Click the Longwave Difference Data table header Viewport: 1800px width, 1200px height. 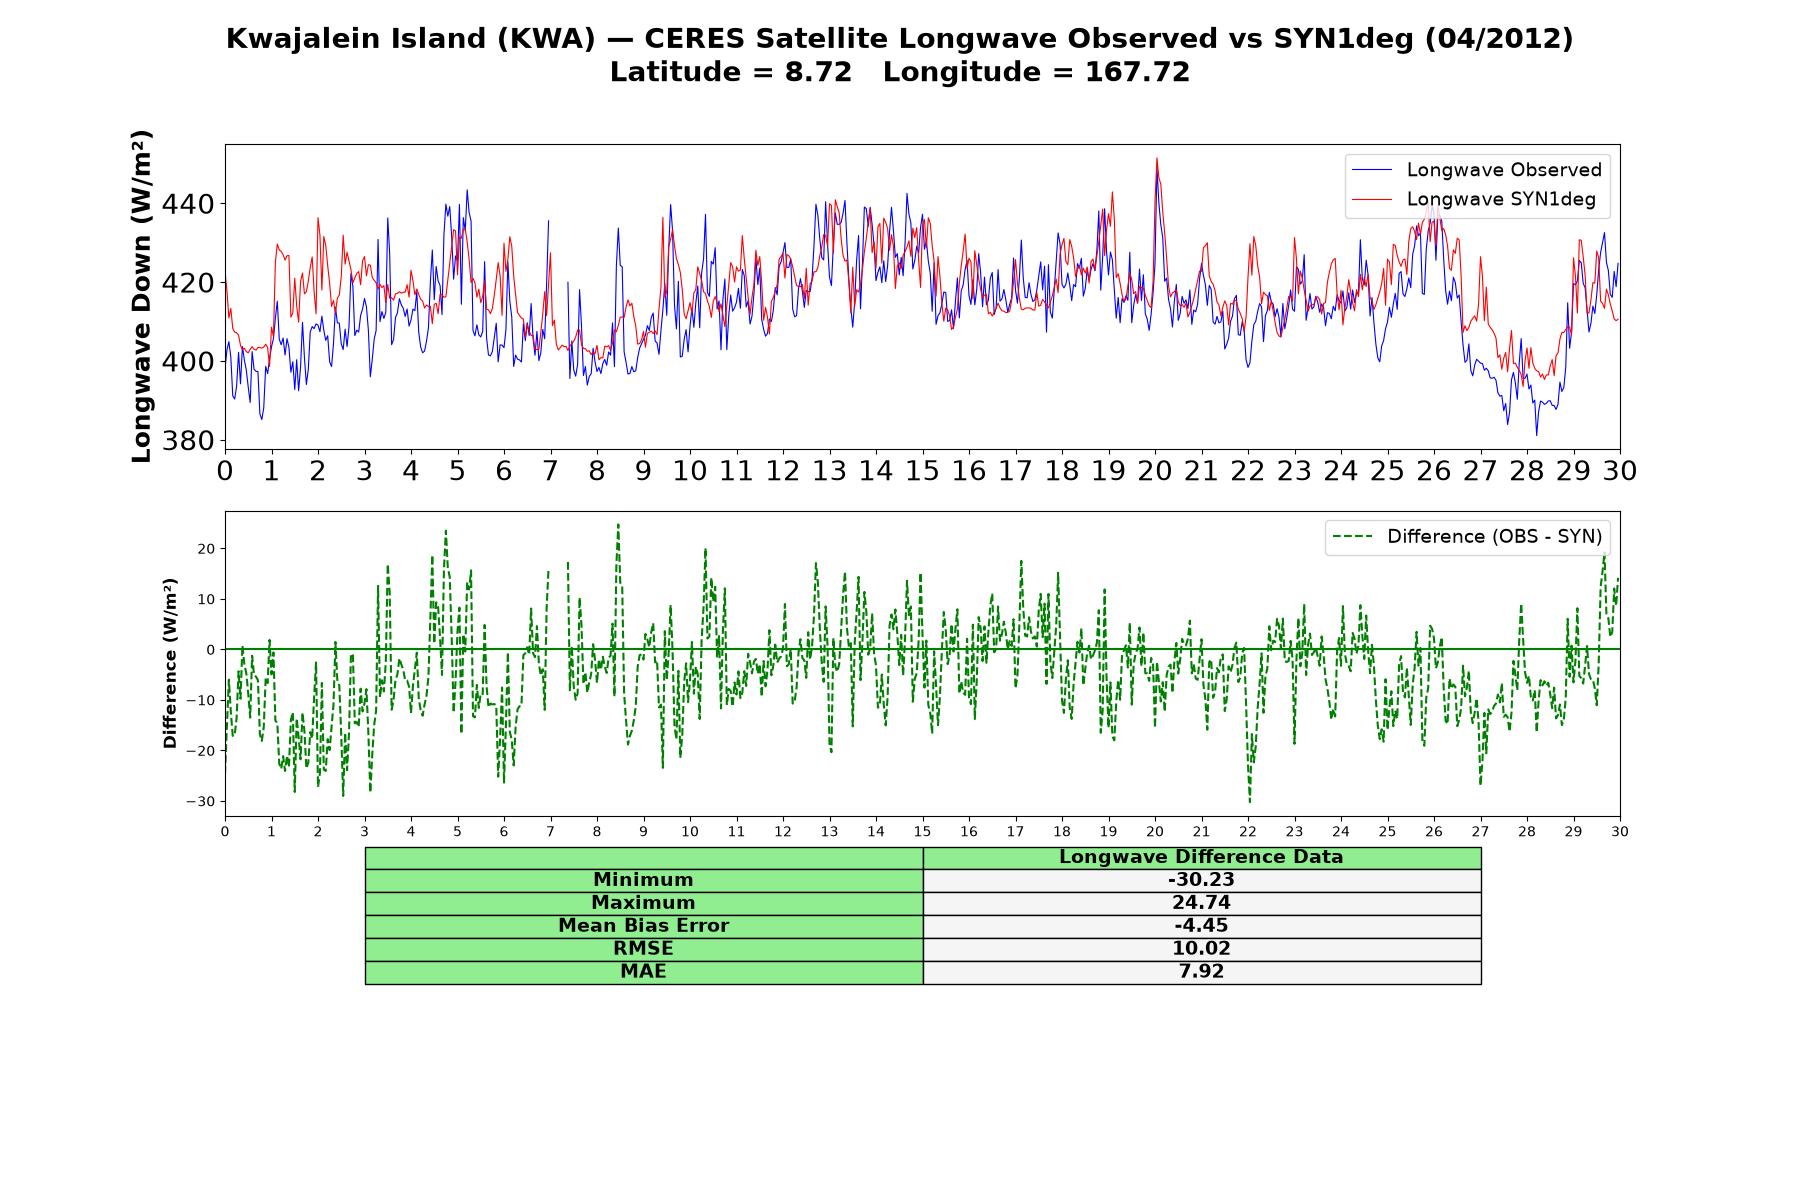point(1201,857)
